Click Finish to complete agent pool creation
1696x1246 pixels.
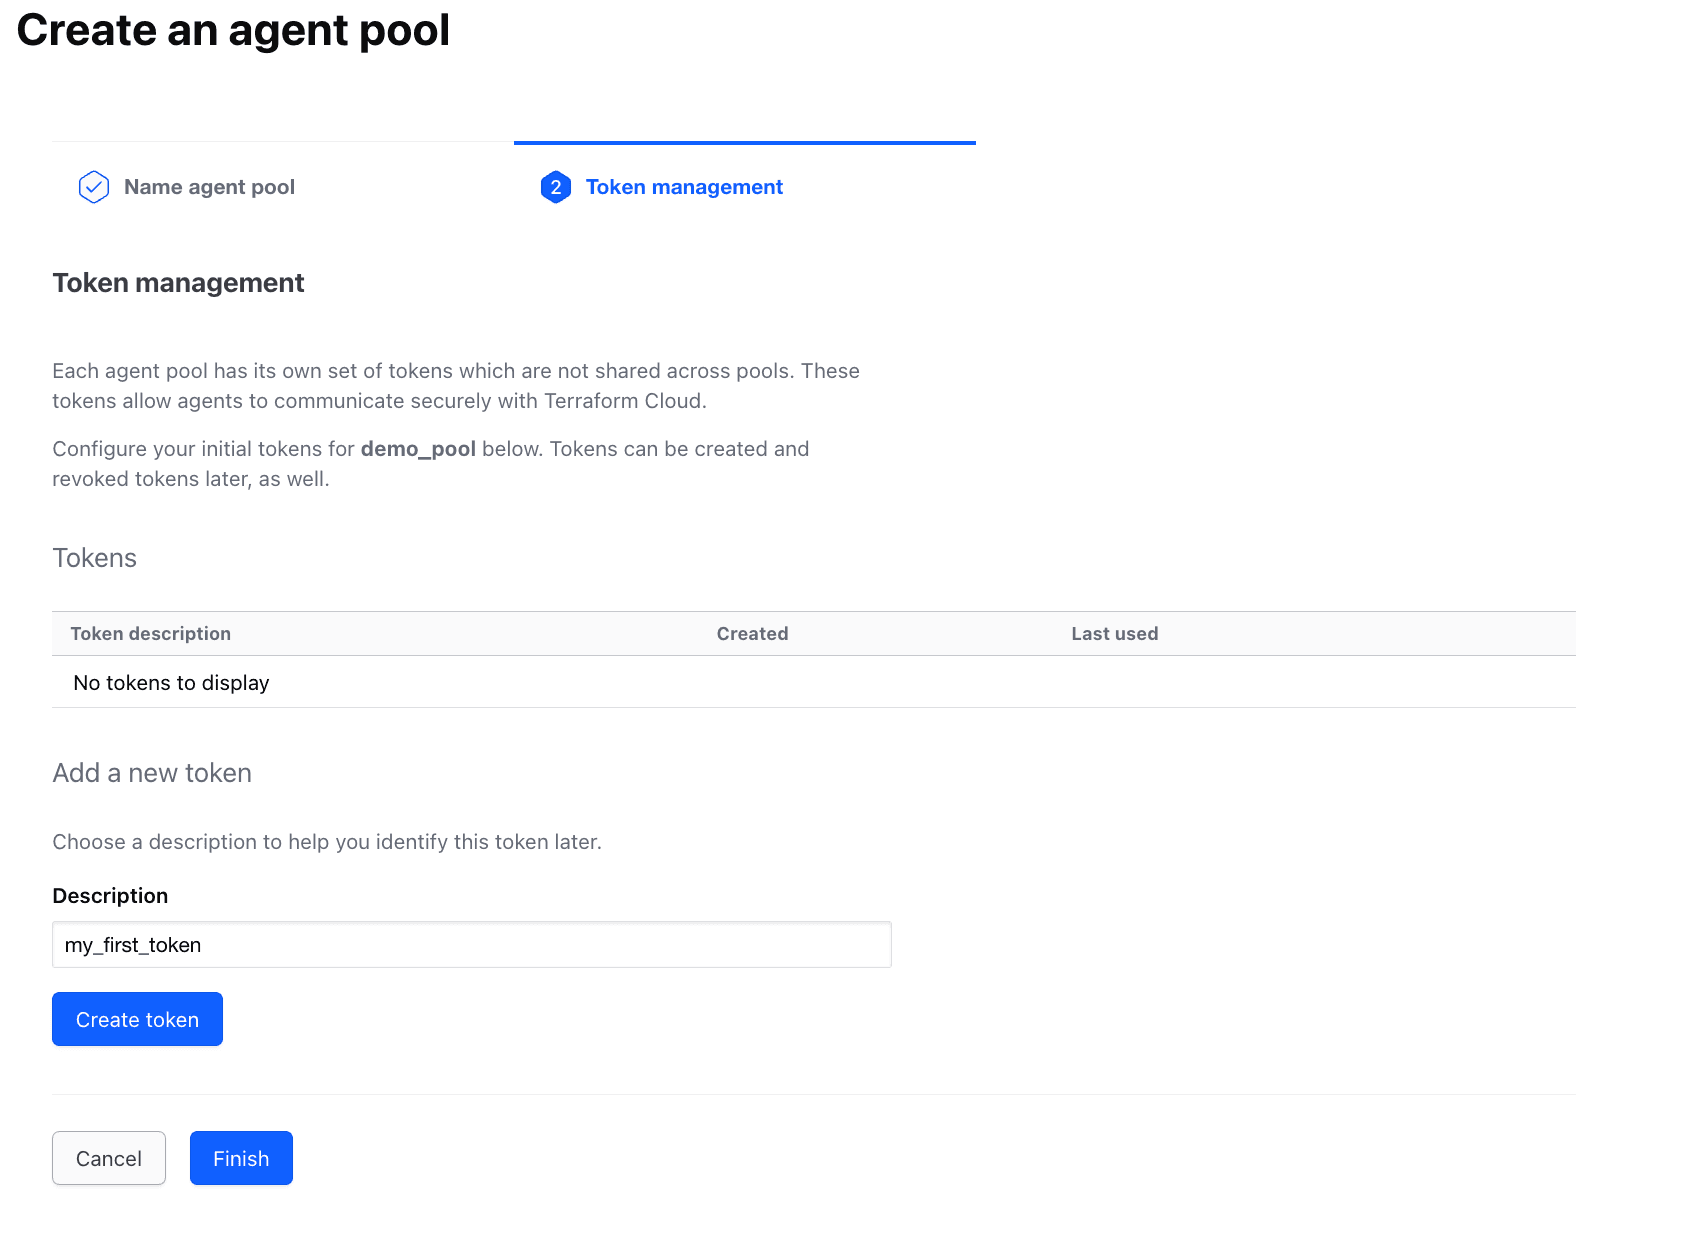pyautogui.click(x=240, y=1158)
